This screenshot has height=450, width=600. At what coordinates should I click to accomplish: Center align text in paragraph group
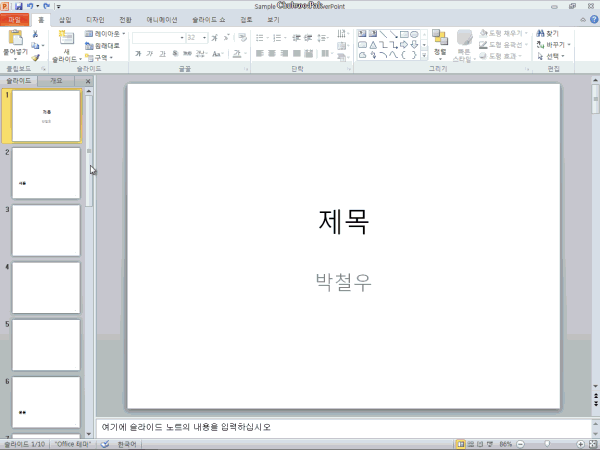click(272, 54)
